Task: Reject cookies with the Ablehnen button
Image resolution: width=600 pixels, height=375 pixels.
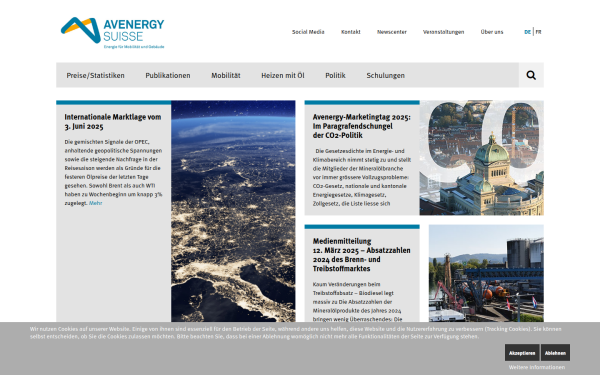Action: point(555,353)
